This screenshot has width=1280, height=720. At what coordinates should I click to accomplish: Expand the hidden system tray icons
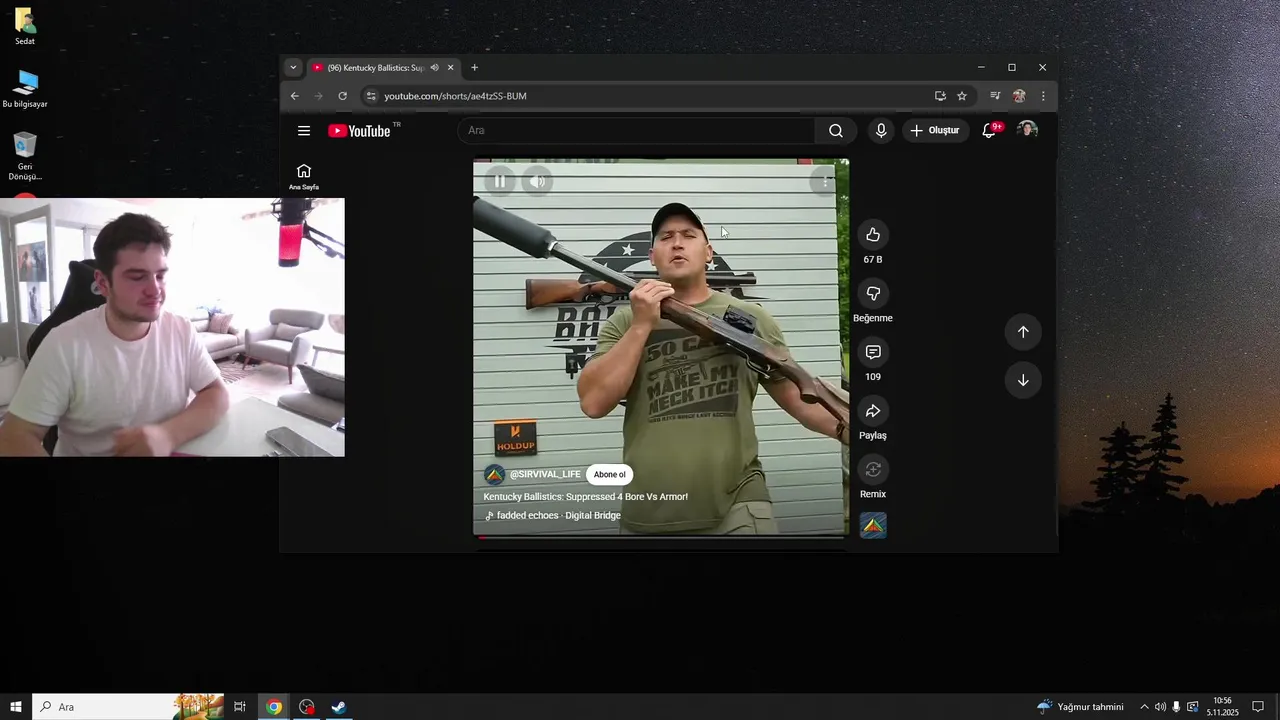1144,707
